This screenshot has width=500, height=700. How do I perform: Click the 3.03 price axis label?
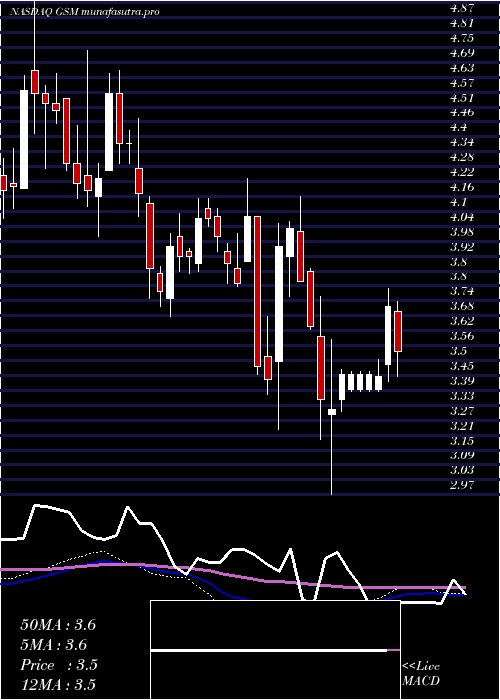point(462,471)
